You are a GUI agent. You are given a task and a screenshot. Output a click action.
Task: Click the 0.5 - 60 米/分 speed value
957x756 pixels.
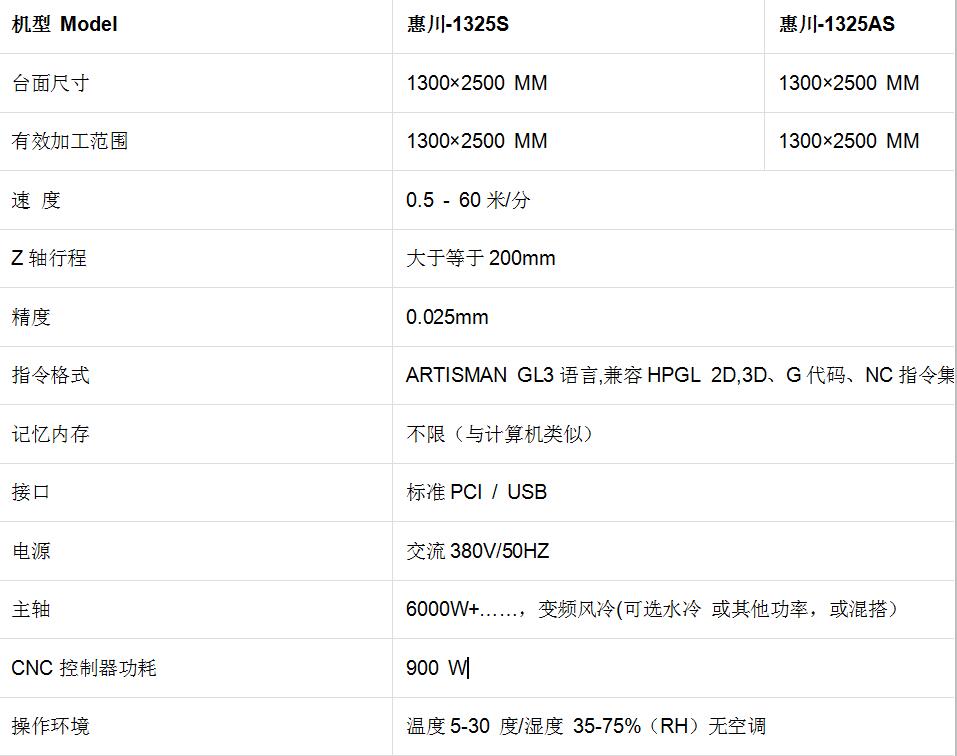468,200
